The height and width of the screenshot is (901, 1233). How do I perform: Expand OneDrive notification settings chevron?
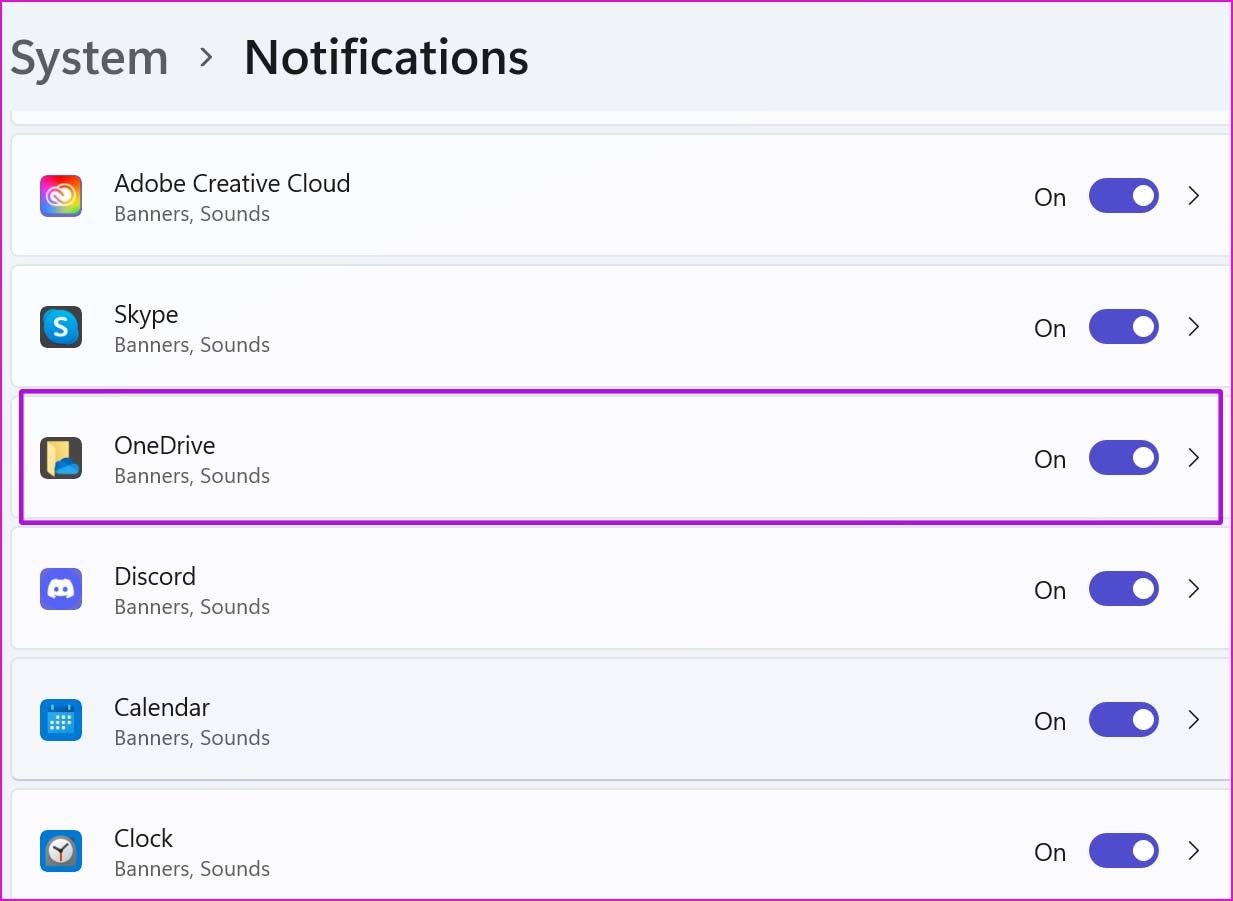1193,458
